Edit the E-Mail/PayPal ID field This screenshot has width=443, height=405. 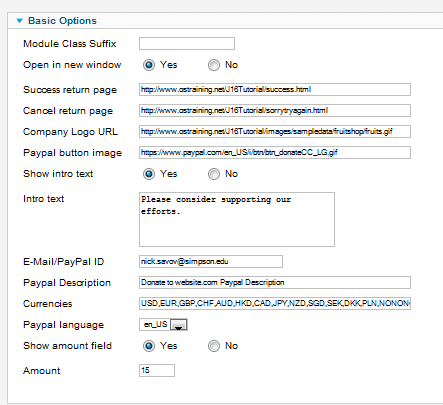tap(211, 262)
